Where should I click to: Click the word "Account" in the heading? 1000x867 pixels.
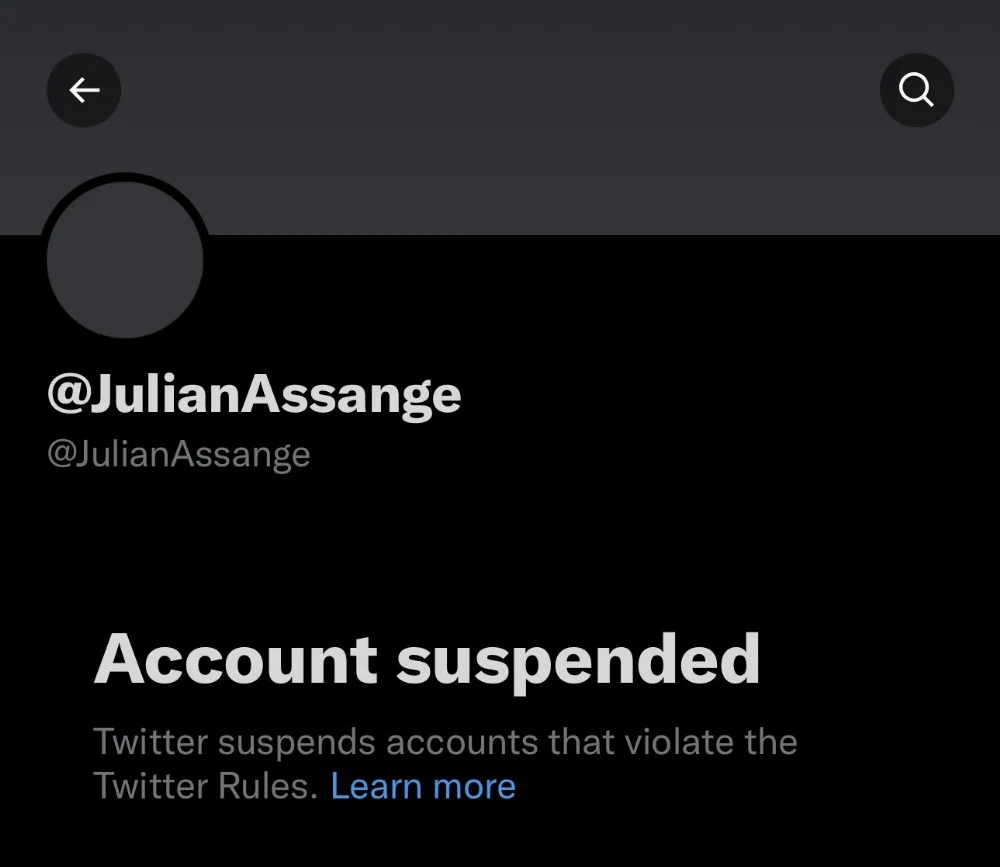point(235,660)
